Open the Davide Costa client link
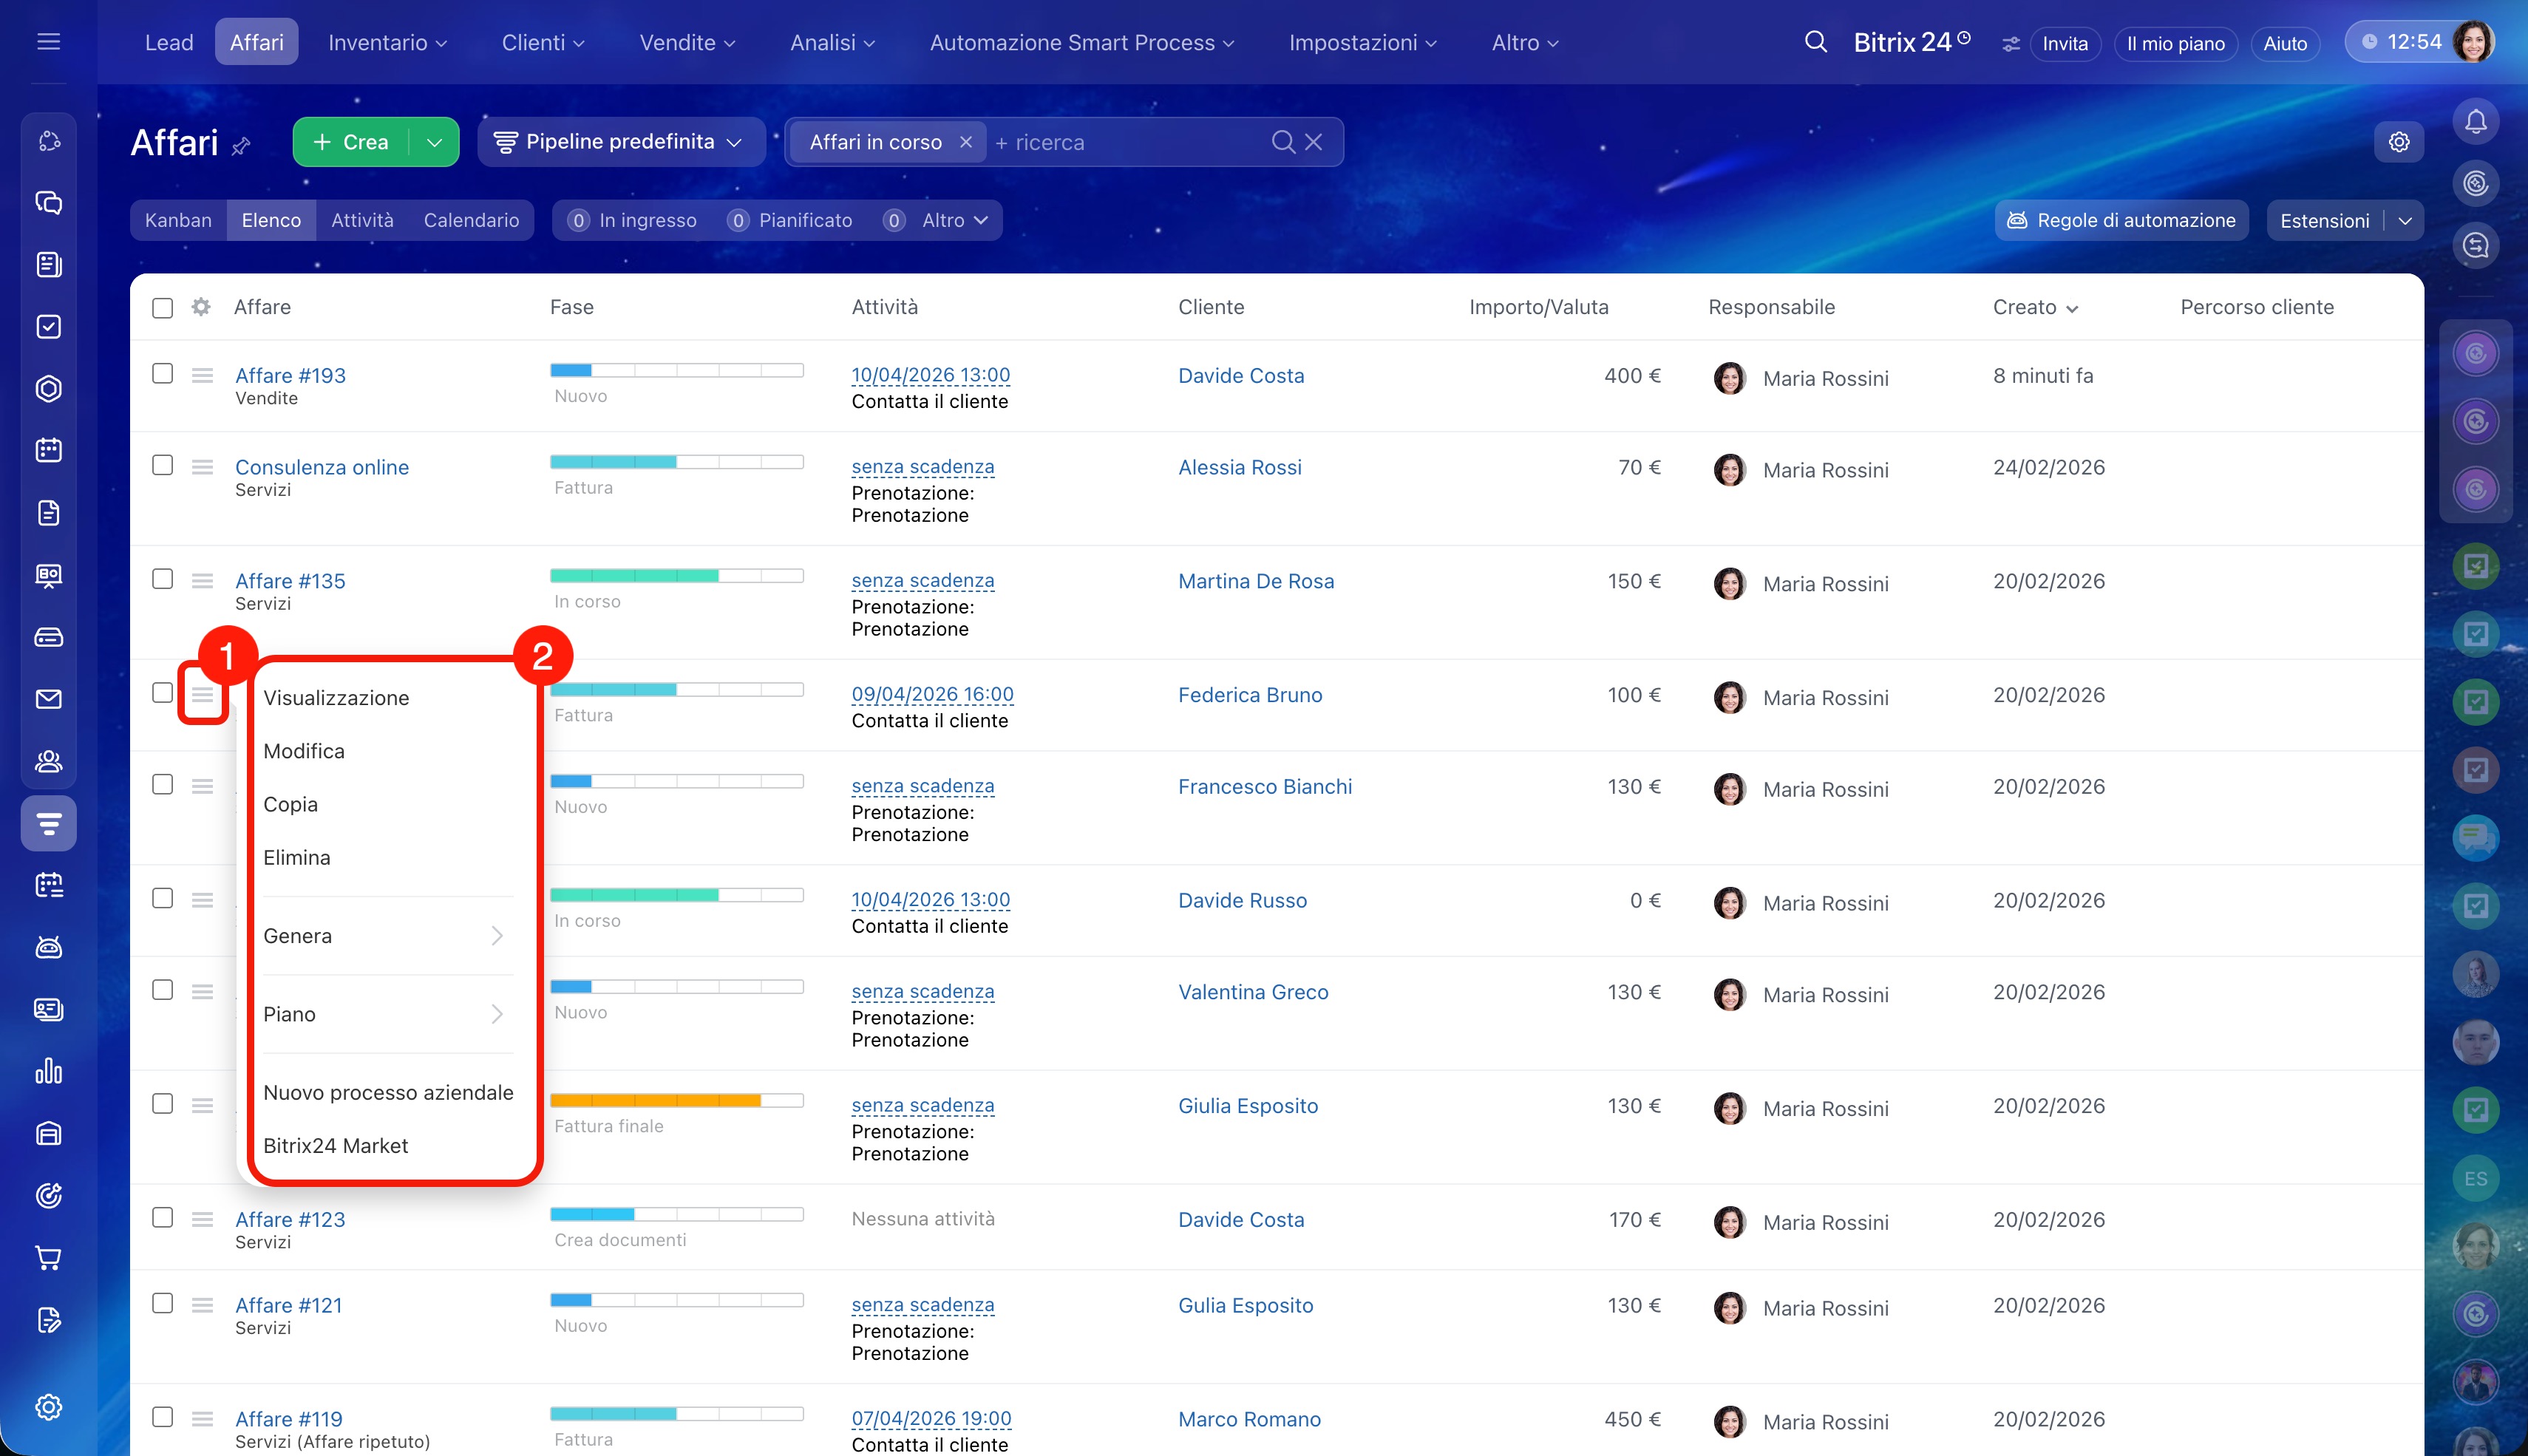Viewport: 2528px width, 1456px height. point(1240,376)
